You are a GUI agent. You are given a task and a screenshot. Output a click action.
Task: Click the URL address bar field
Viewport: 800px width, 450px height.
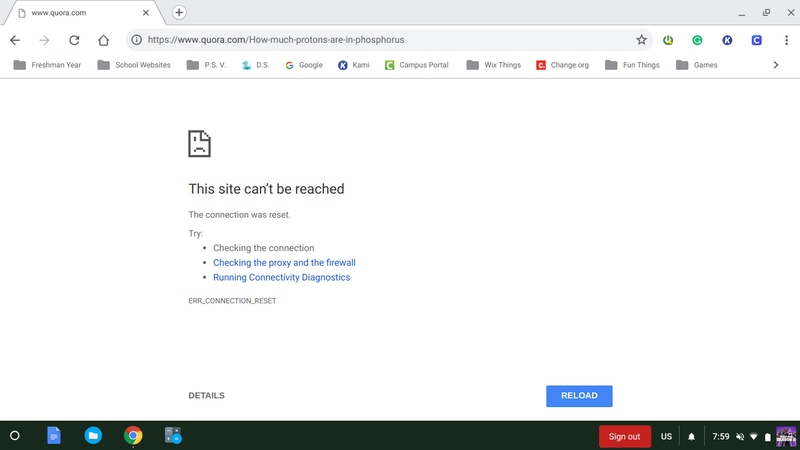click(380, 40)
